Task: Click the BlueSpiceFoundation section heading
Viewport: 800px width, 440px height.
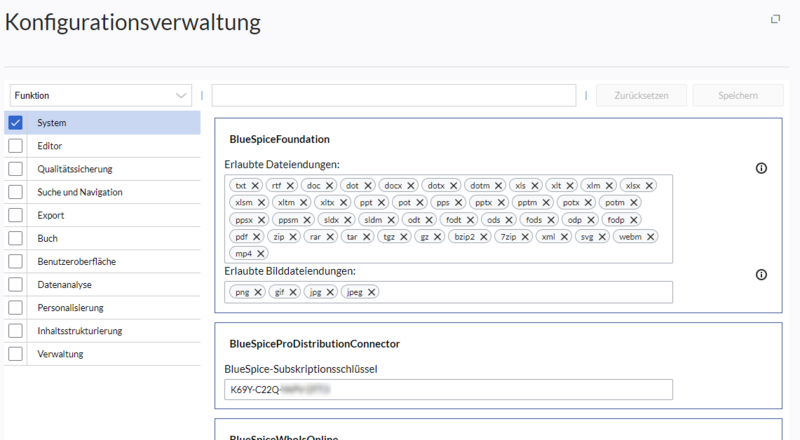Action: tap(280, 139)
